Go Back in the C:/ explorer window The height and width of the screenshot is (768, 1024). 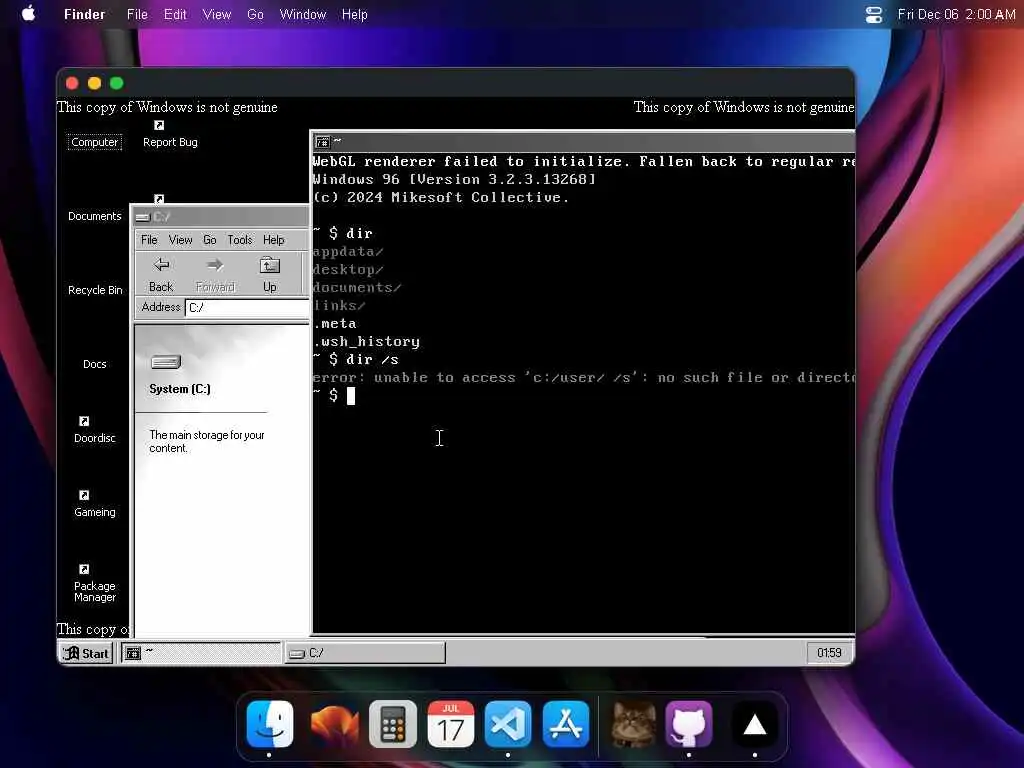(x=161, y=274)
